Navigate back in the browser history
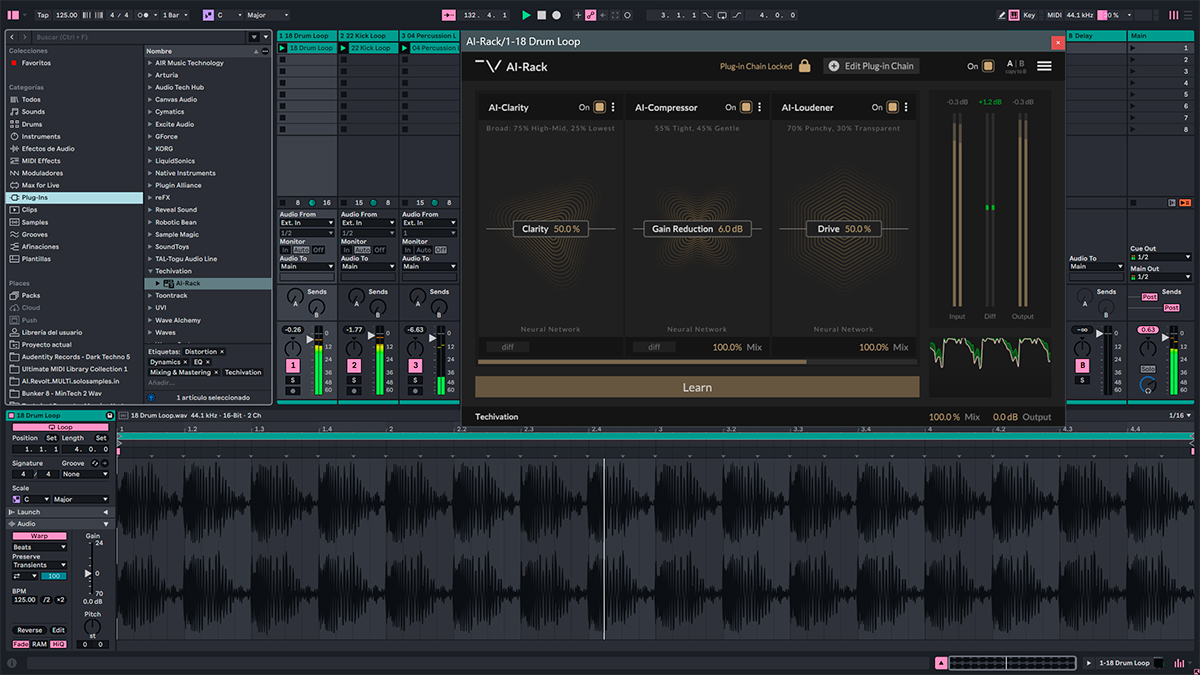The image size is (1200, 675). (x=12, y=37)
